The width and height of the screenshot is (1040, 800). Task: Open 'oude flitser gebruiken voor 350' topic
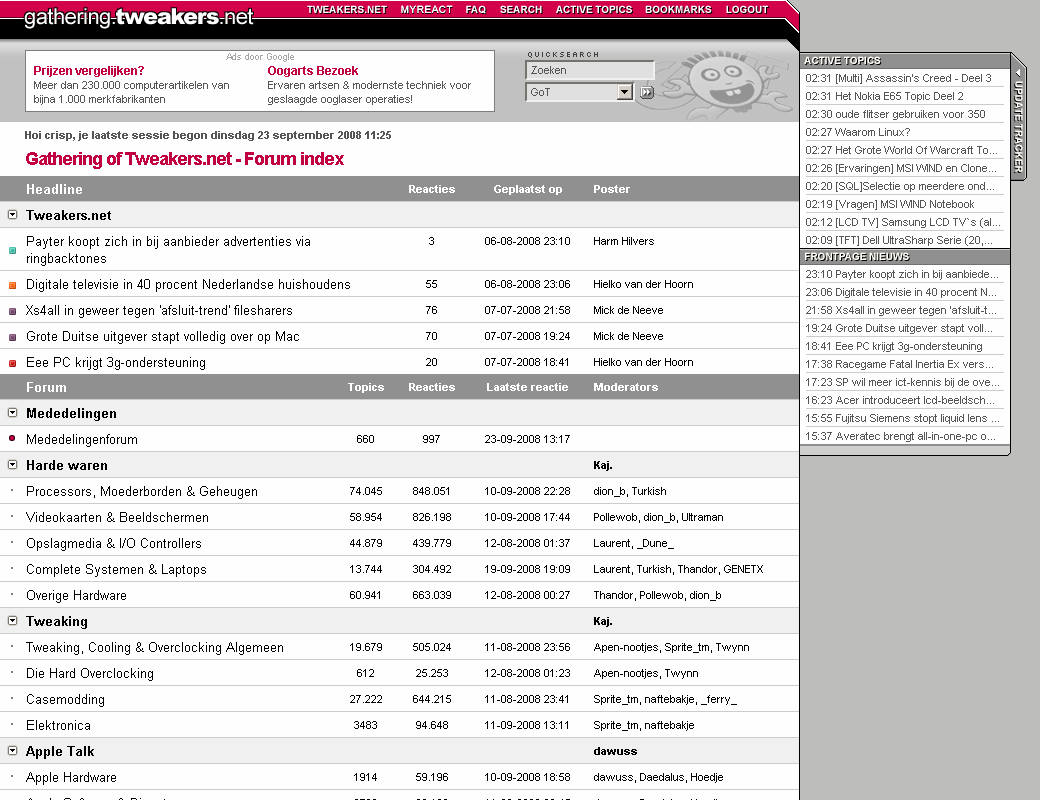[895, 114]
